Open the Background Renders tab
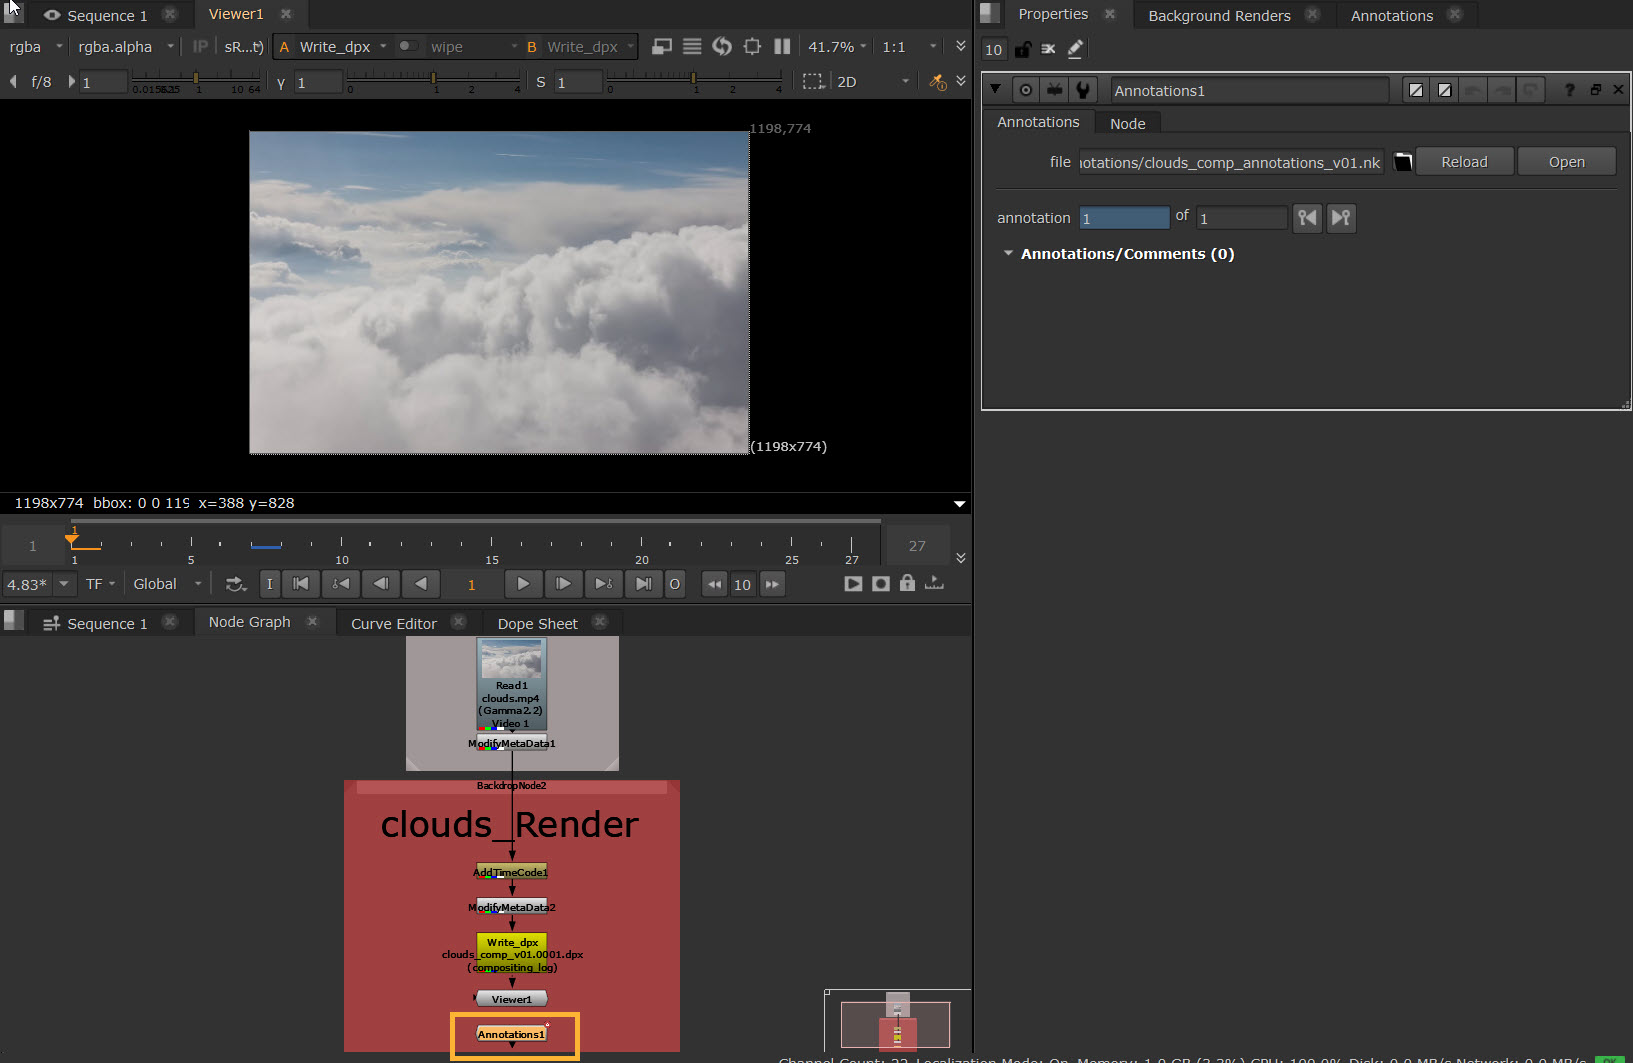 pyautogui.click(x=1218, y=15)
